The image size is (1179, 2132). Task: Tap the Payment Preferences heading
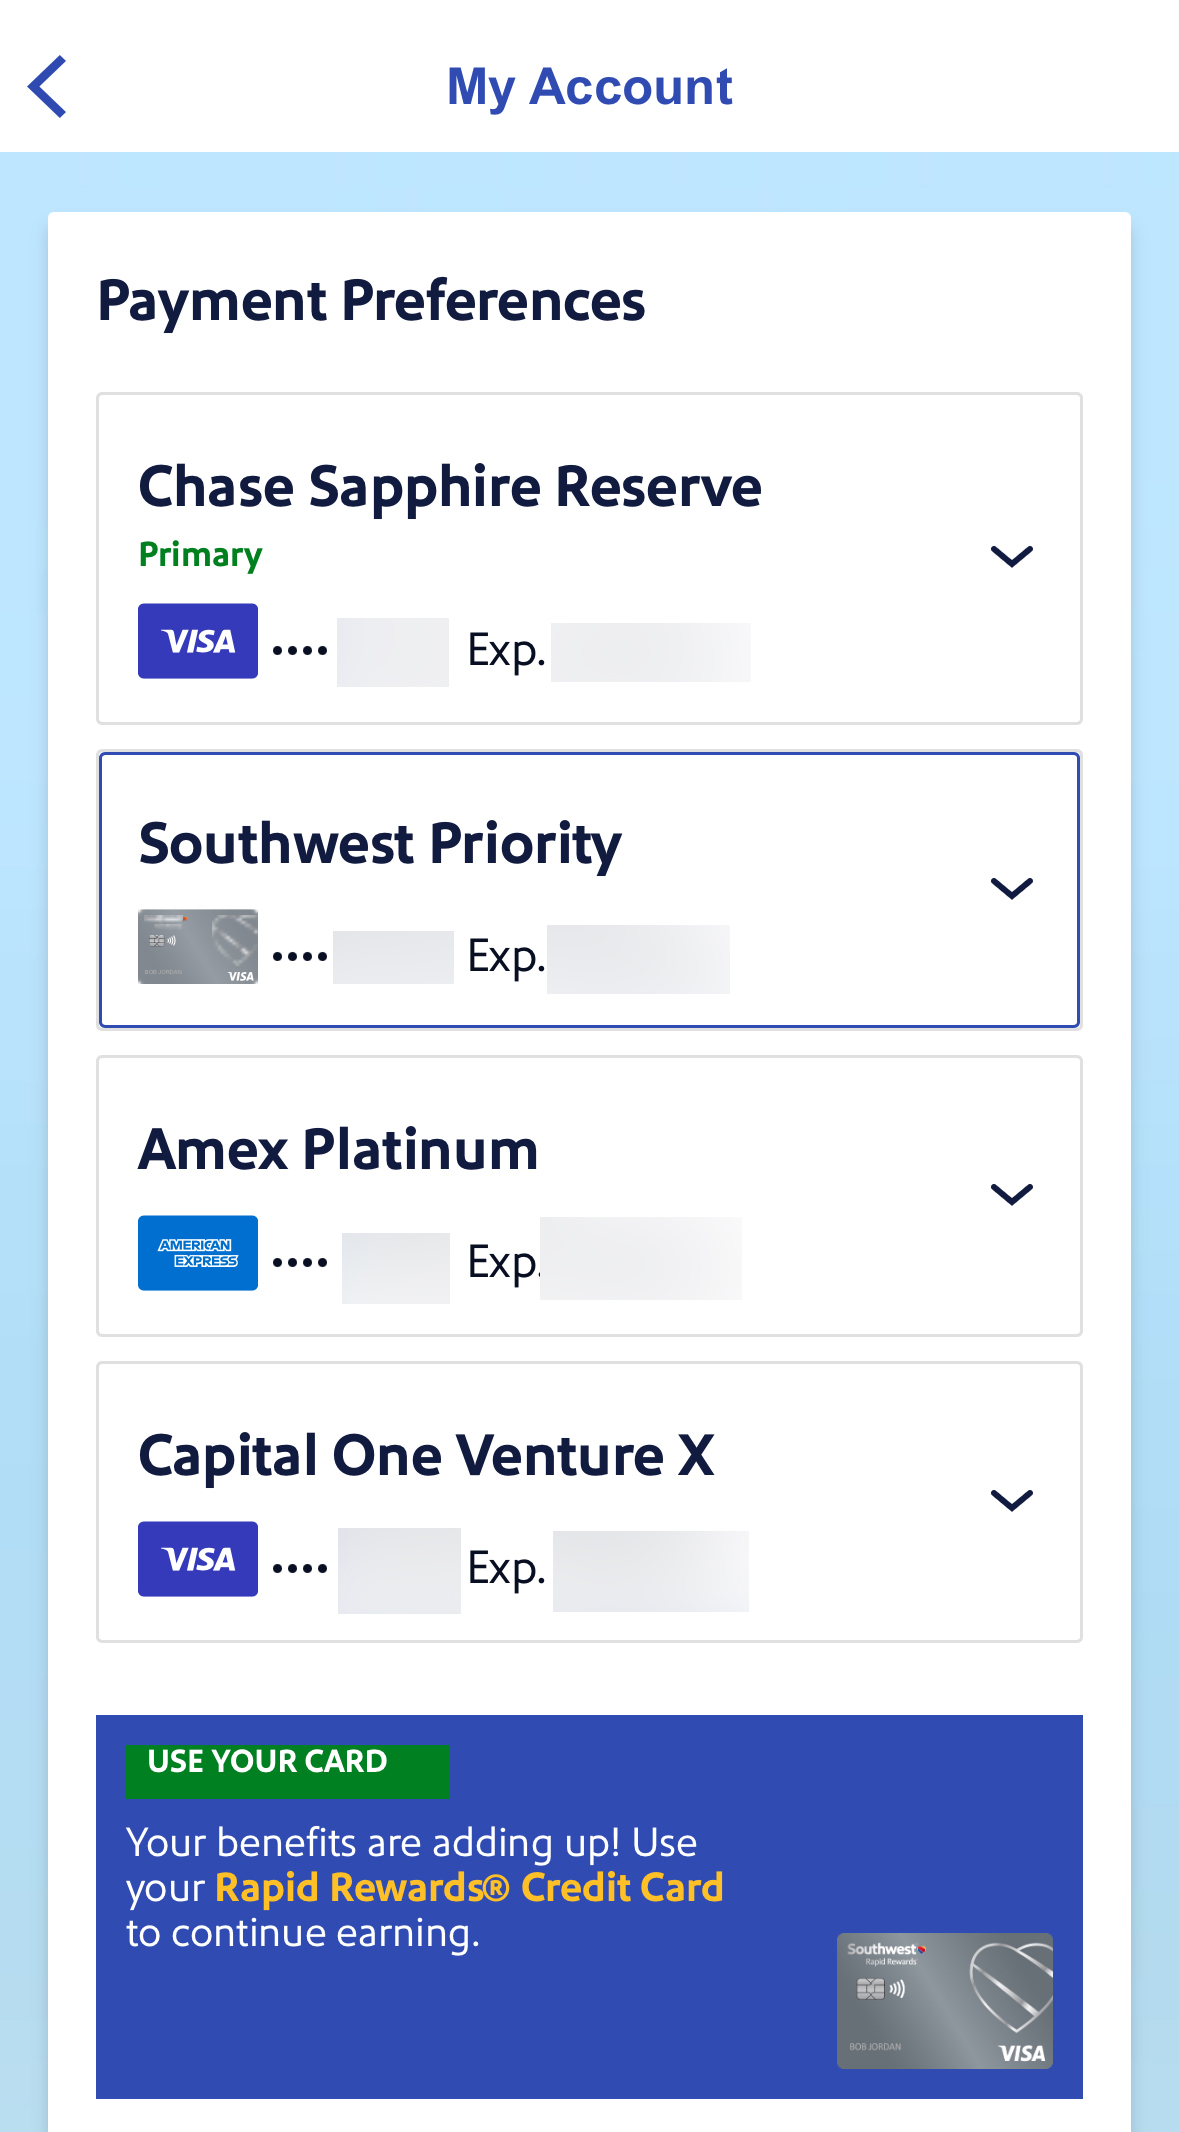371,301
